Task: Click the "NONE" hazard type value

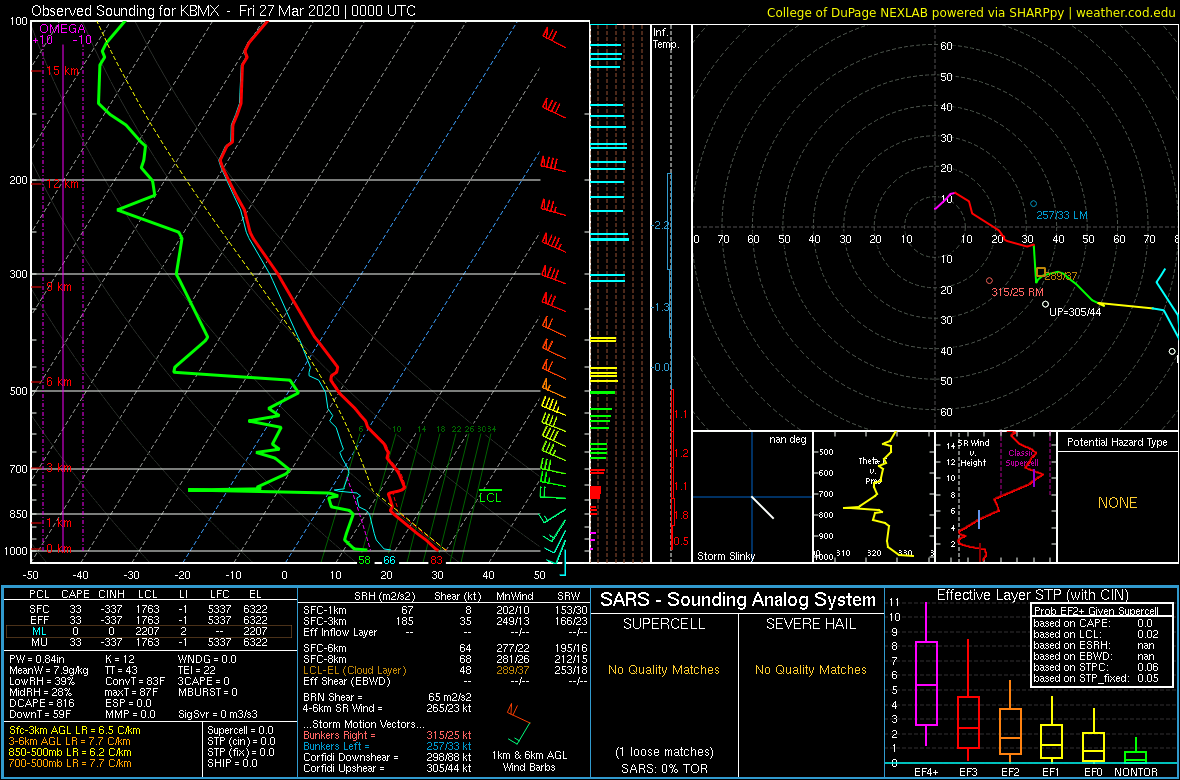Action: tap(1117, 503)
